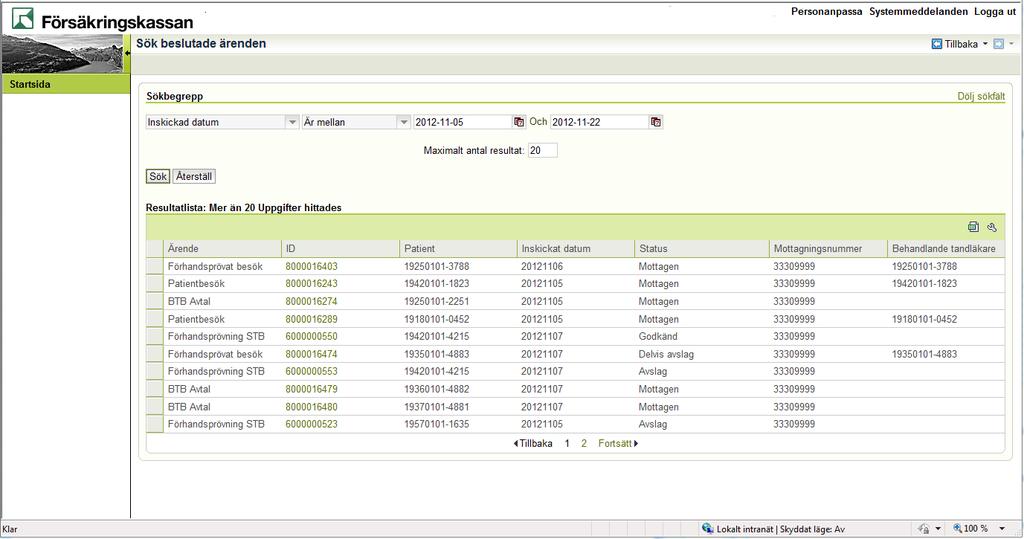Click the Tillbaka previous page link in pagination
The image size is (1024, 539).
tap(533, 444)
